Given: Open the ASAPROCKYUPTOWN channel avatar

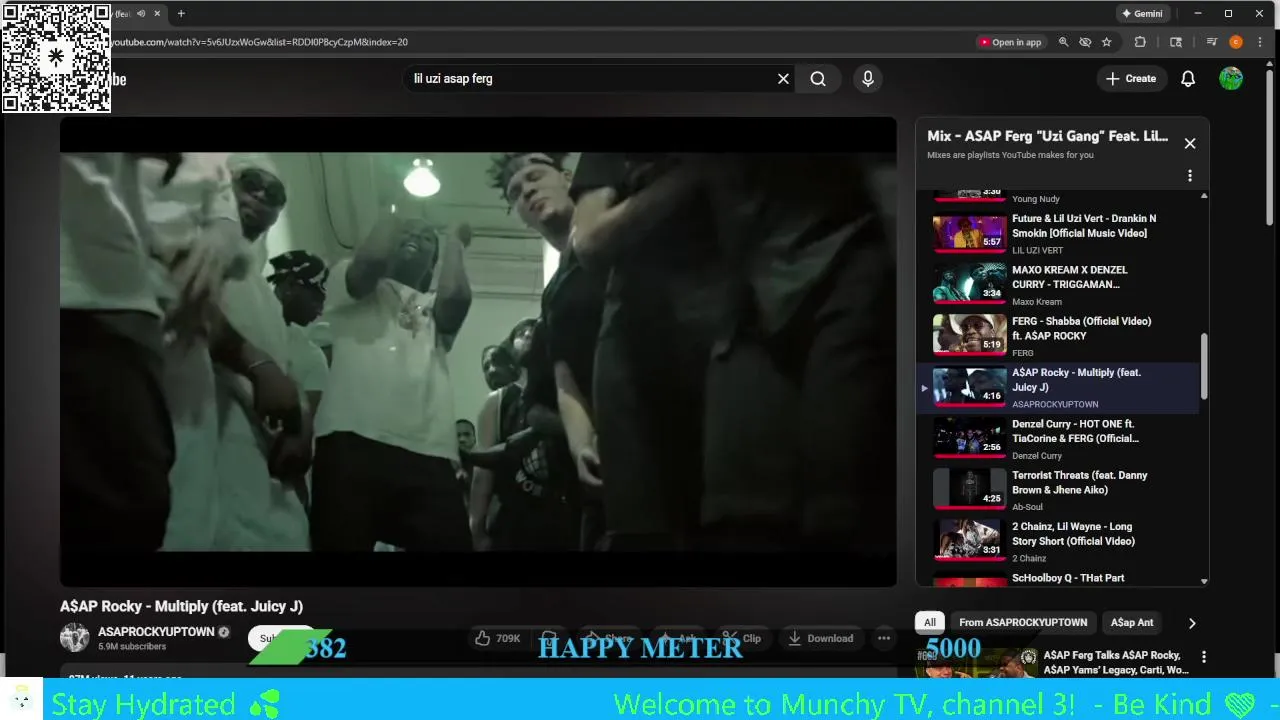Looking at the screenshot, I should coord(75,638).
